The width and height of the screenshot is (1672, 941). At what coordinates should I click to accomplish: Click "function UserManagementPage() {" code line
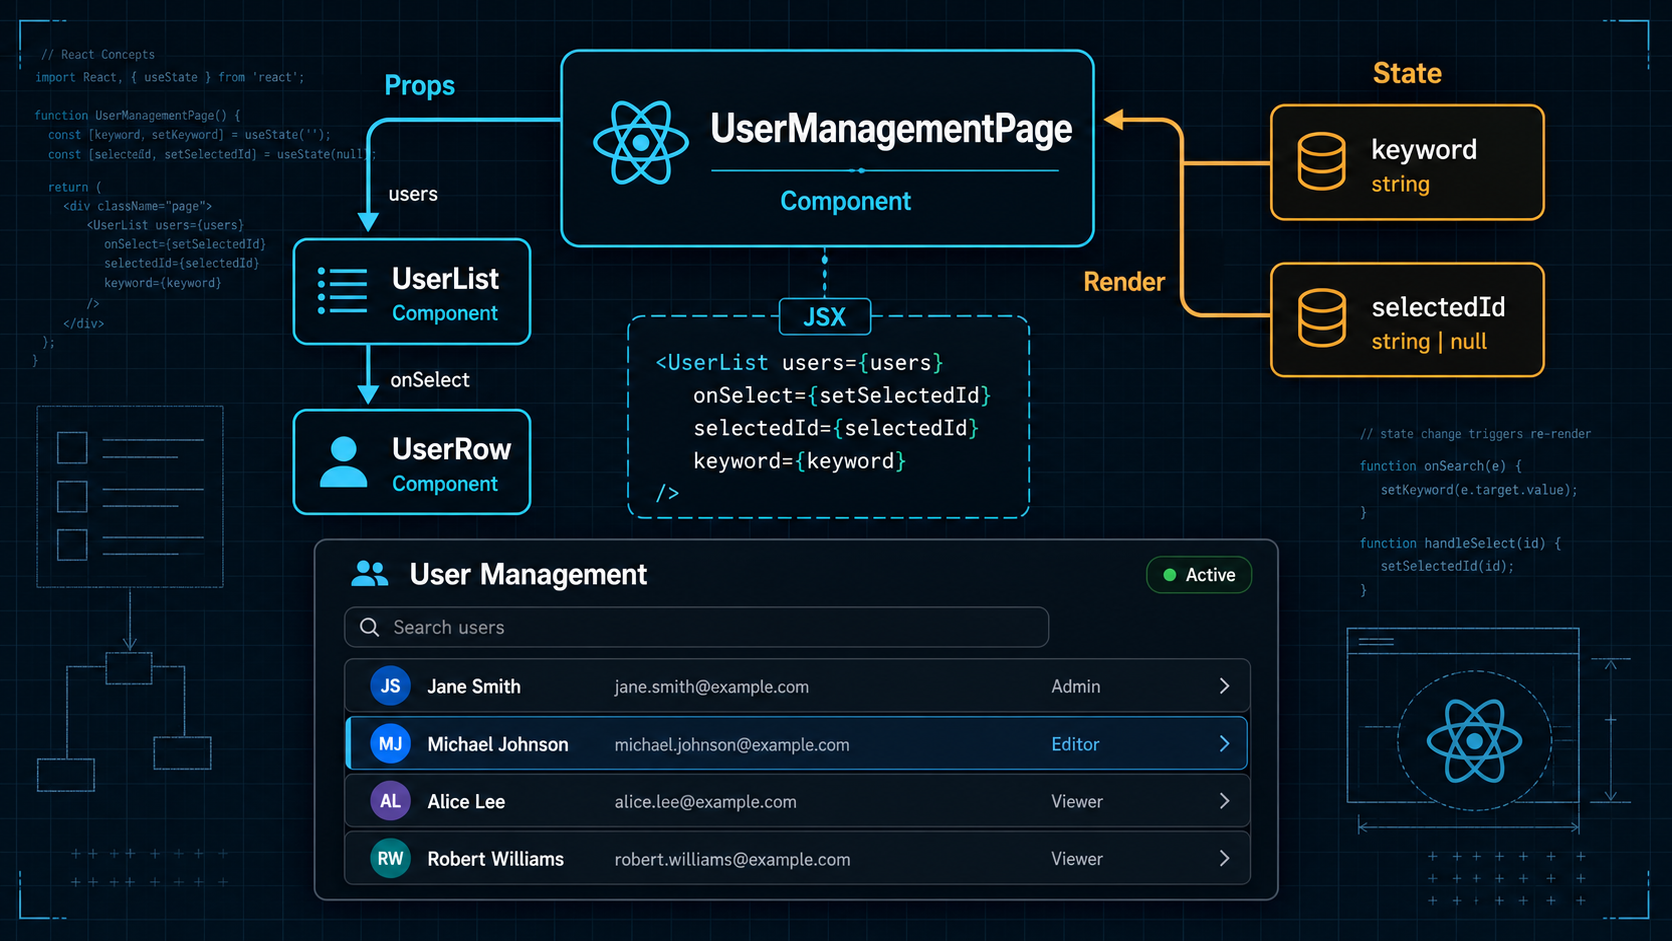(x=137, y=115)
